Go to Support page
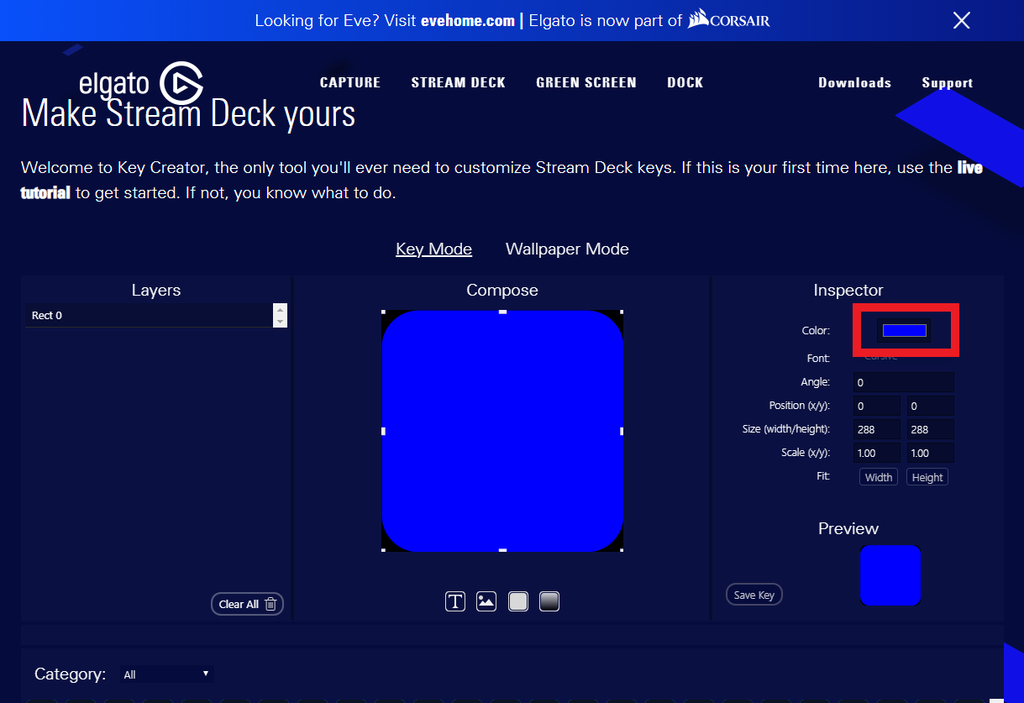 tap(947, 82)
